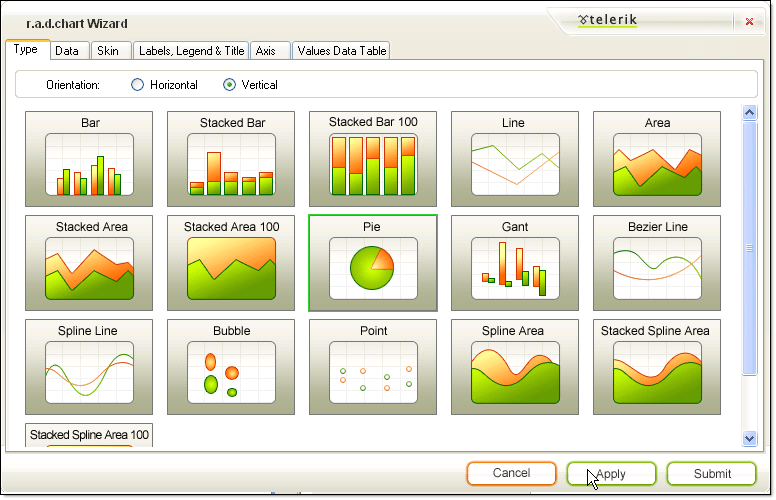Pick the Stacked Spline Area 100 tile

click(x=89, y=435)
